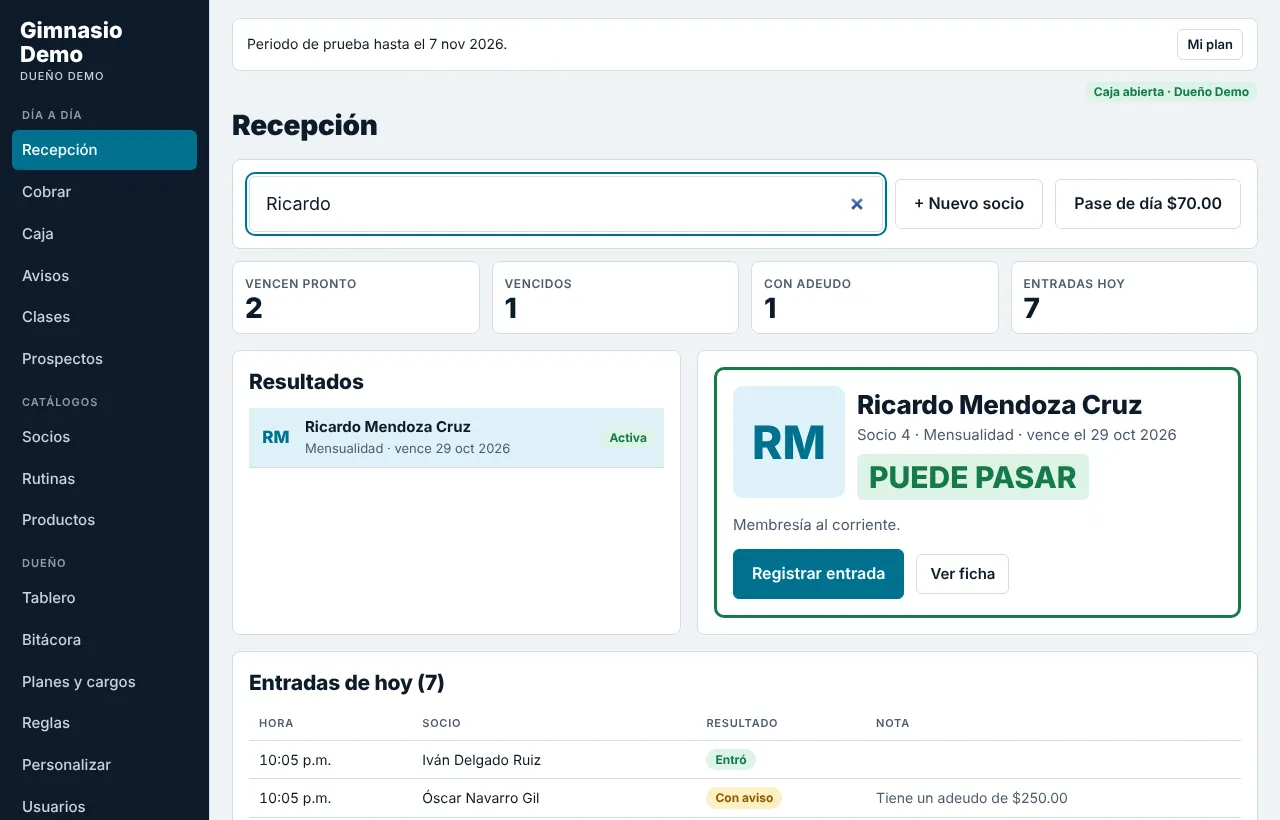Click the Ver ficha button
Viewport: 1280px width, 820px height.
tap(962, 574)
